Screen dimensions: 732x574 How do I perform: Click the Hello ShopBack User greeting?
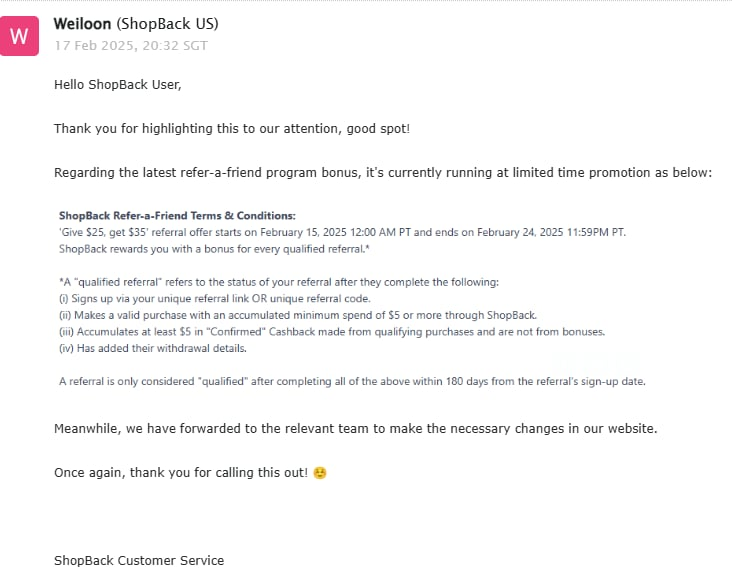click(x=118, y=84)
